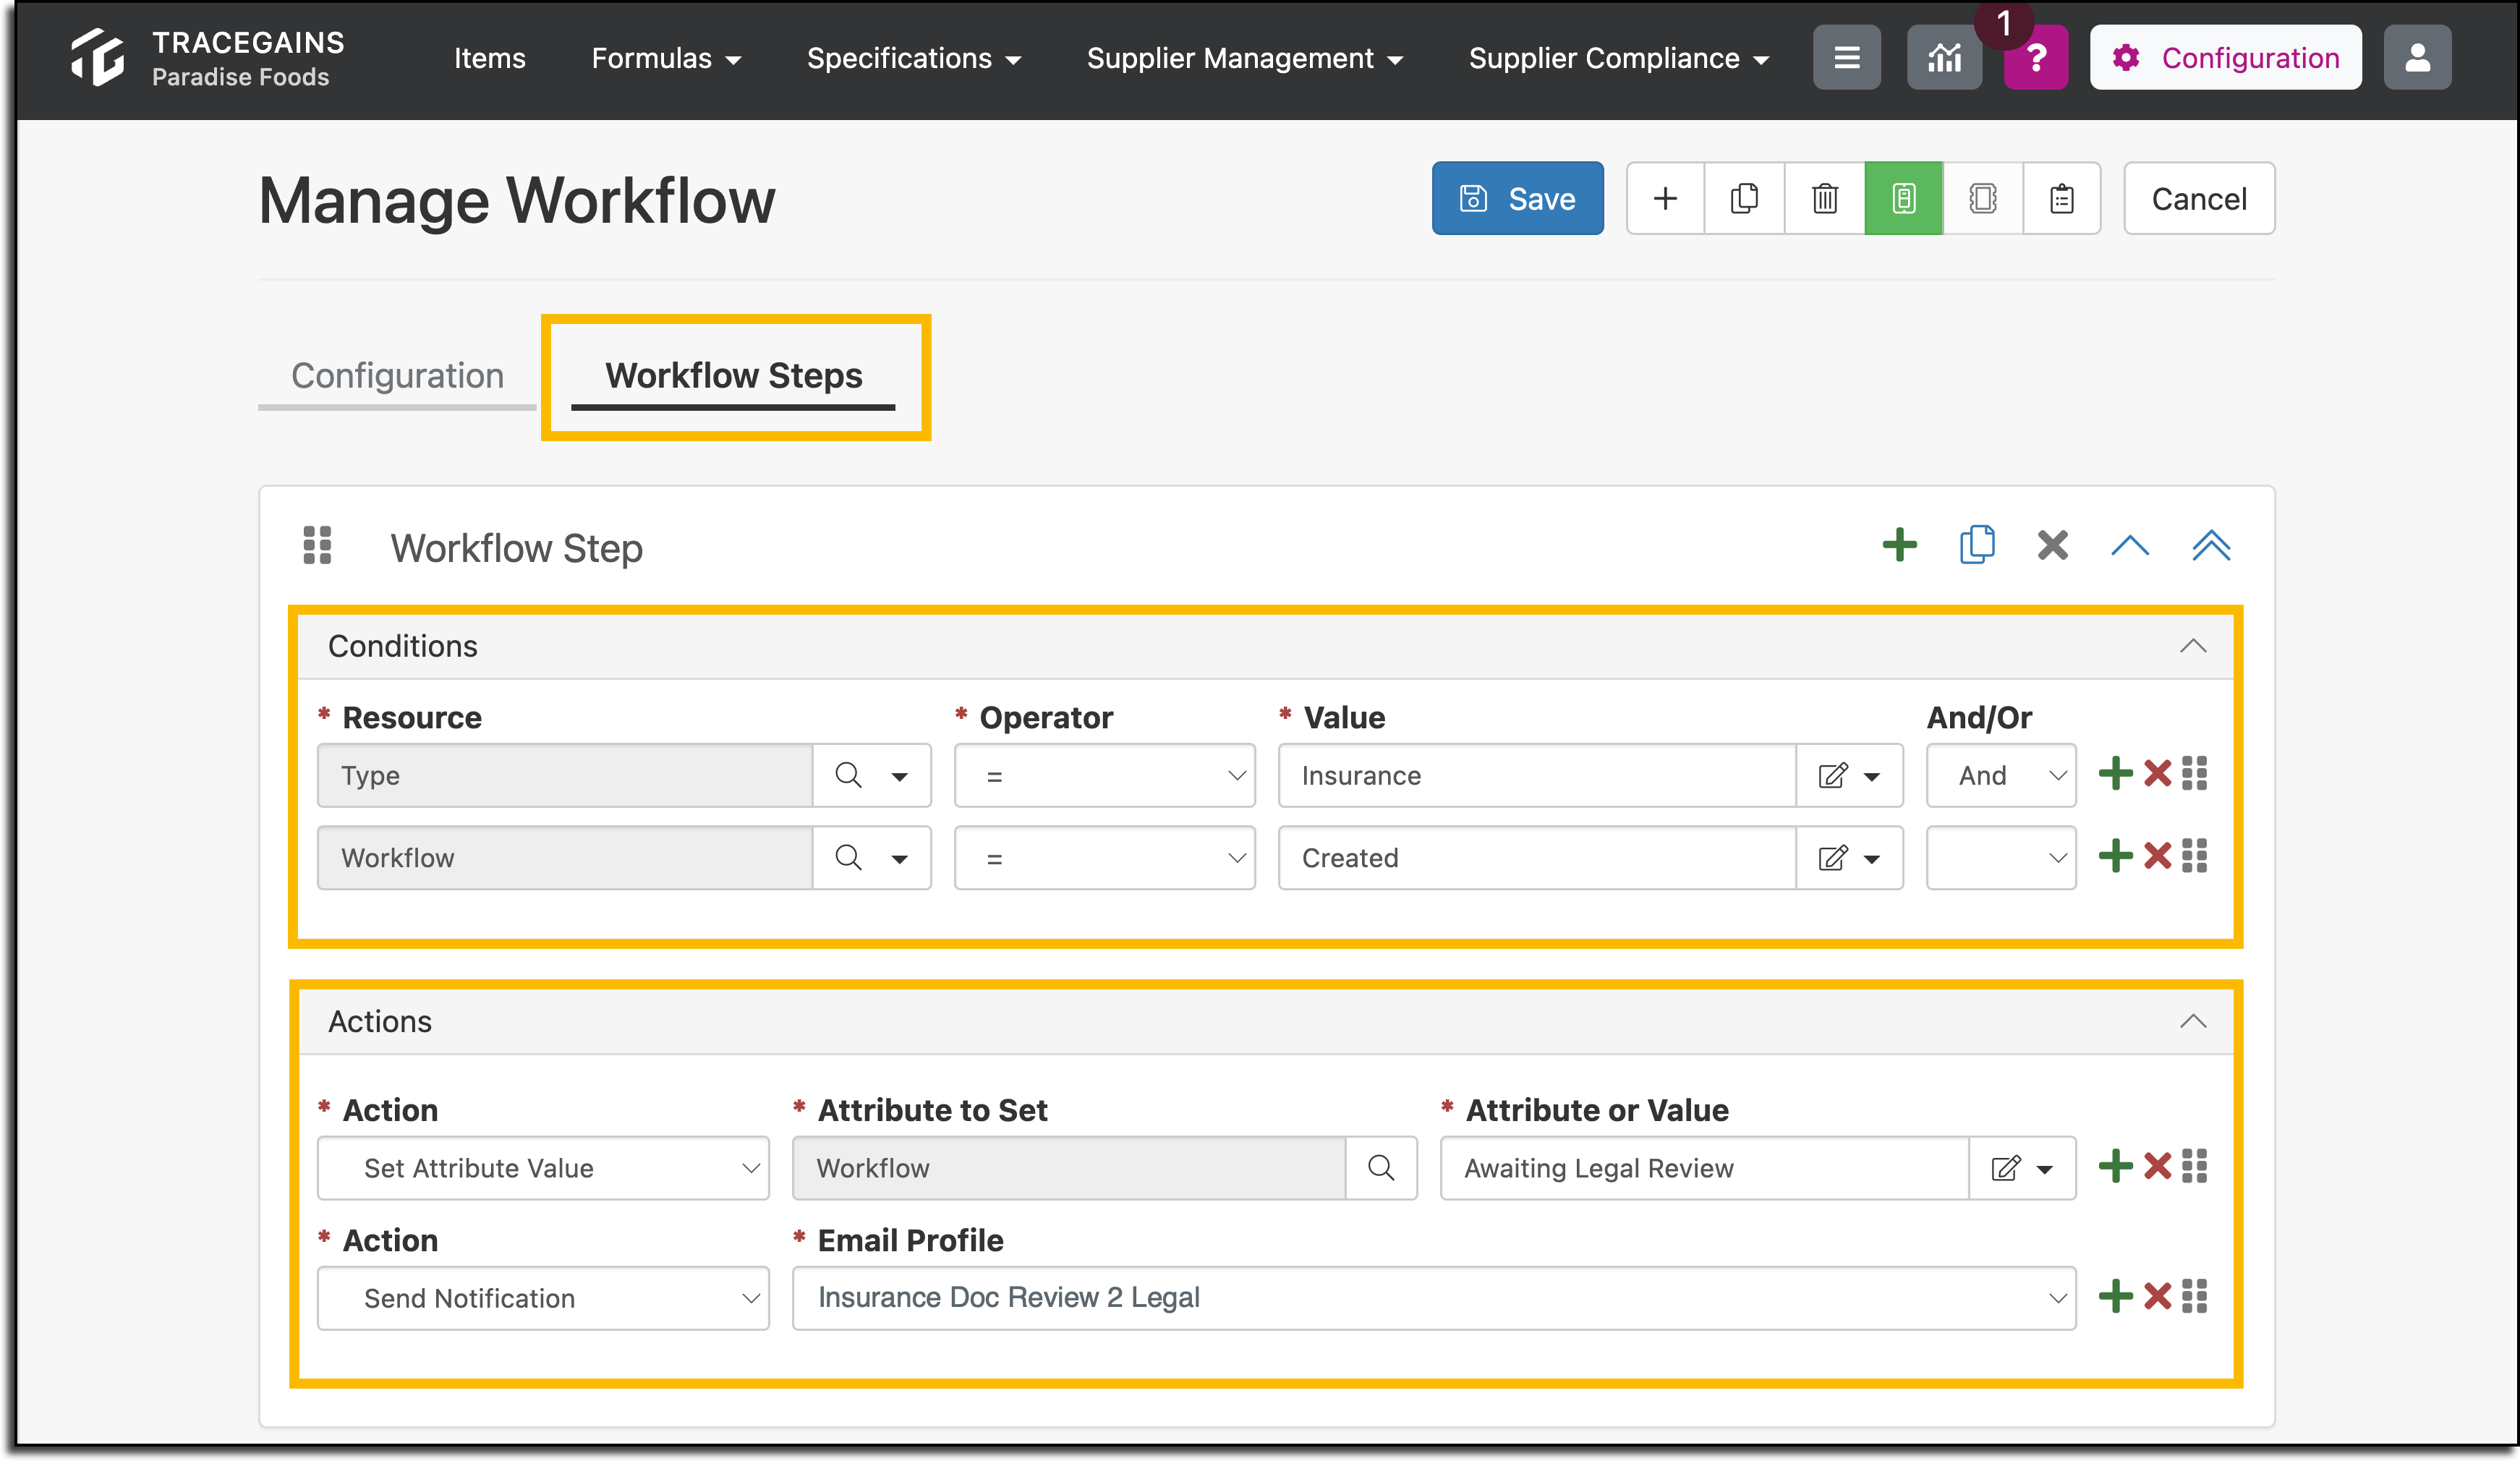Click the green highlighted toolbar icon
Image resolution: width=2520 pixels, height=1461 pixels.
[x=1903, y=198]
